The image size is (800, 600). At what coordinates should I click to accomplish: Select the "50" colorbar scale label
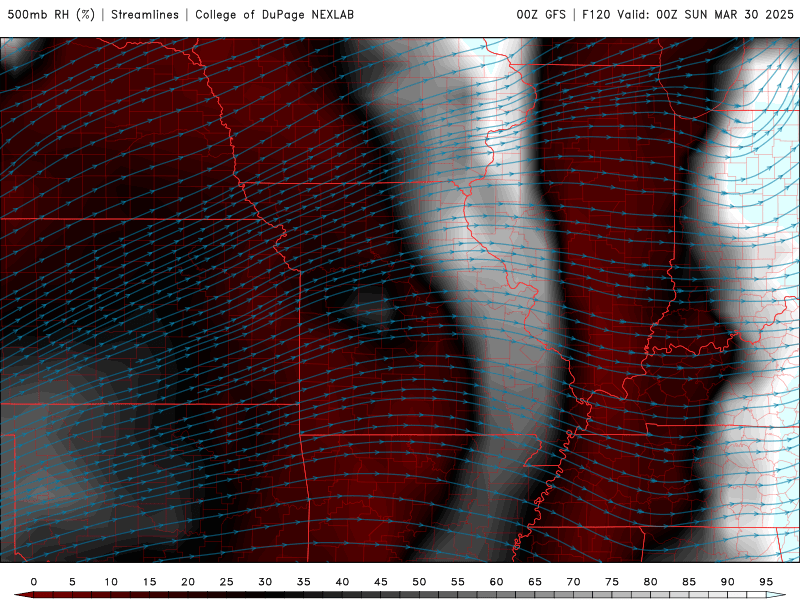point(419,582)
